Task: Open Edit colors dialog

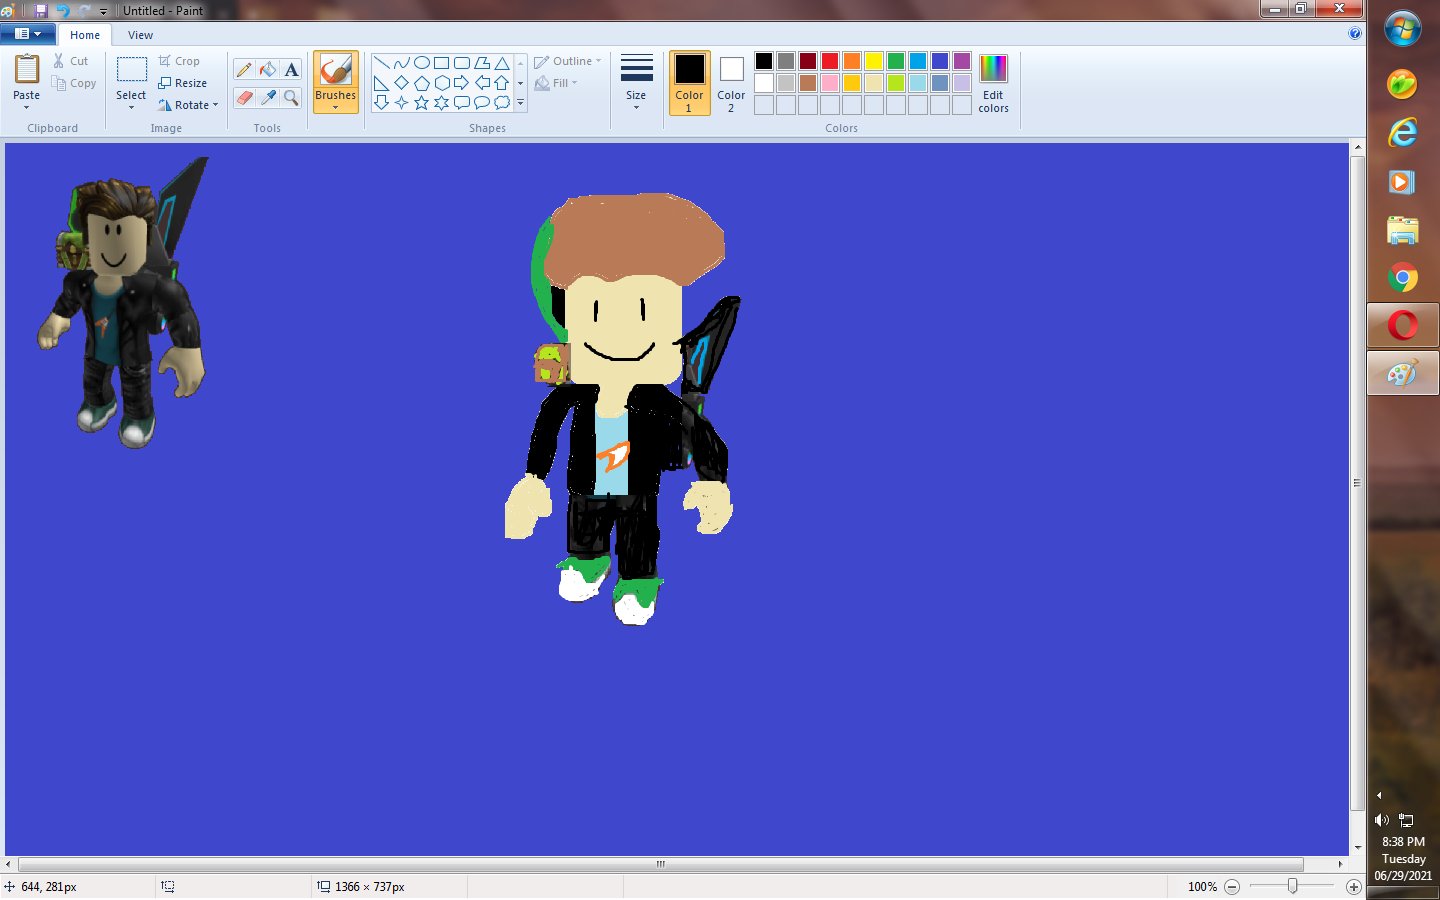Action: [x=993, y=83]
